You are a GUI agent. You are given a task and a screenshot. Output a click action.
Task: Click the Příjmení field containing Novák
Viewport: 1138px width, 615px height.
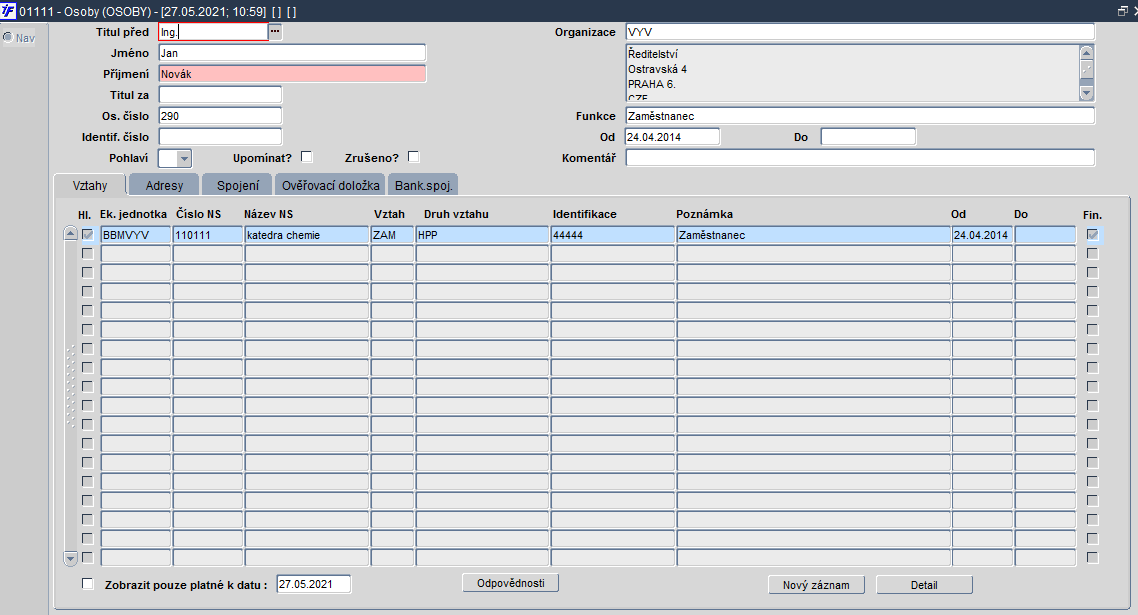tap(292, 74)
